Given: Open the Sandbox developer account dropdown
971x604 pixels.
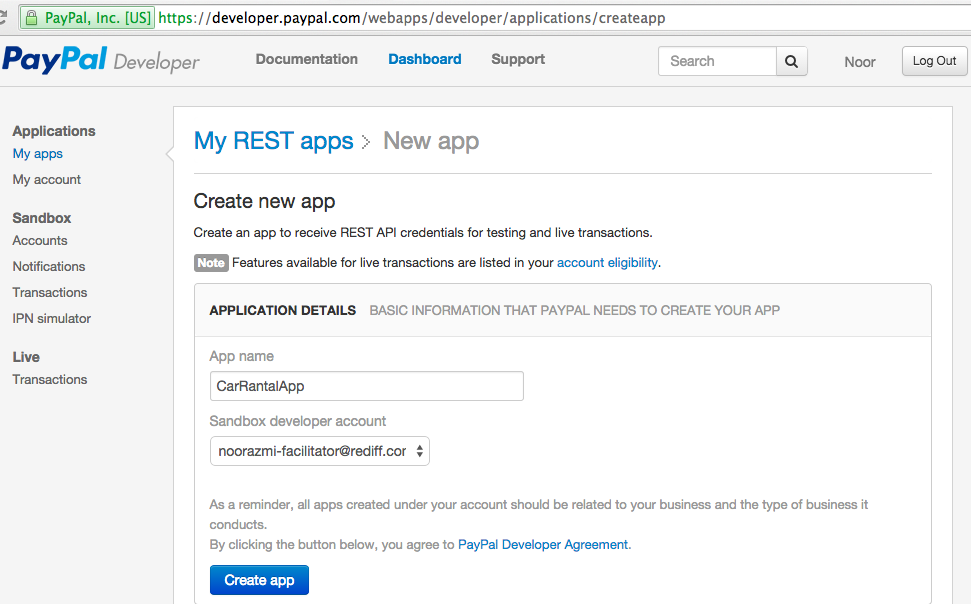Looking at the screenshot, I should point(320,451).
